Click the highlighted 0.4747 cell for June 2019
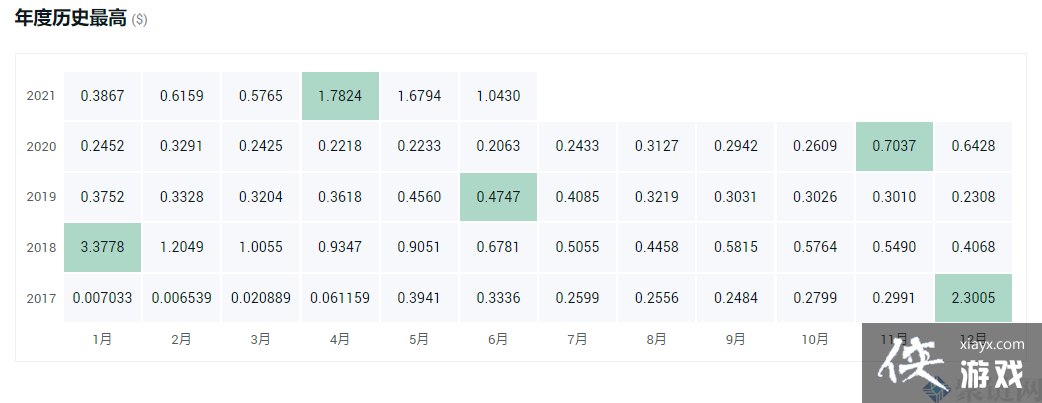Image resolution: width=1042 pixels, height=403 pixels. point(498,197)
